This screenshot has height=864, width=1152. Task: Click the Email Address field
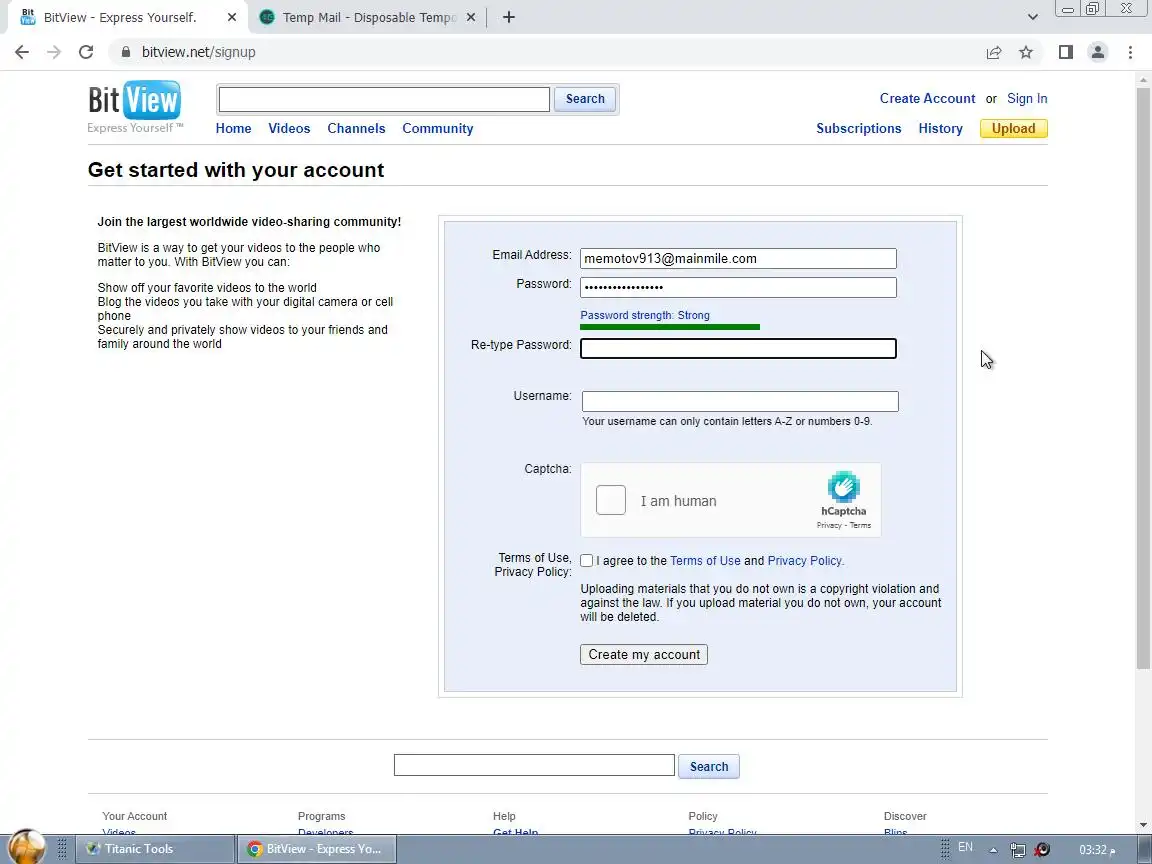pos(738,259)
